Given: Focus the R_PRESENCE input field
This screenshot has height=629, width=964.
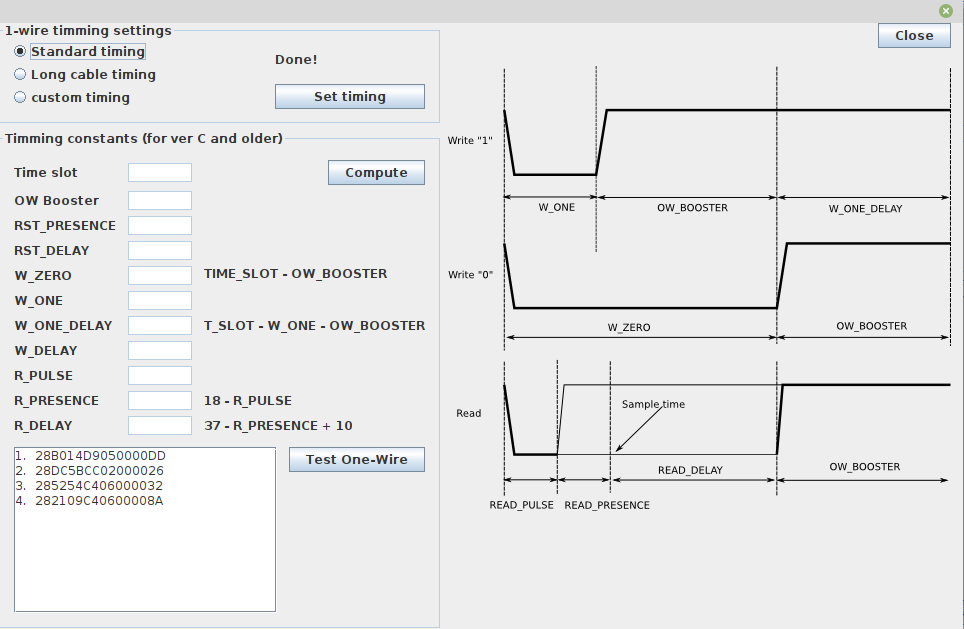Looking at the screenshot, I should [160, 400].
